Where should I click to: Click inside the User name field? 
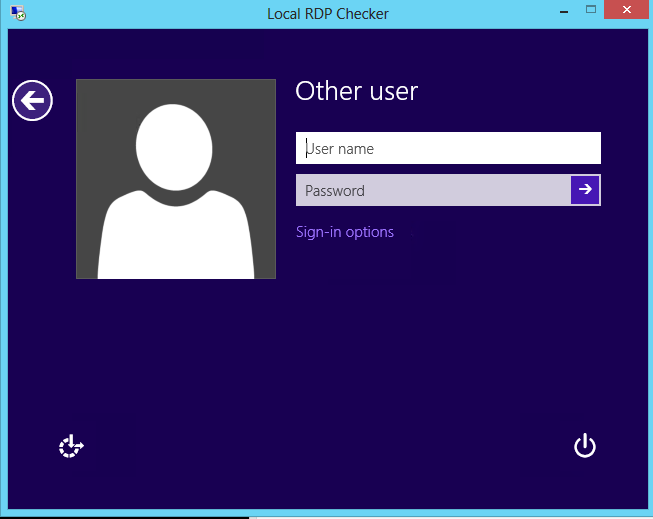[x=448, y=148]
